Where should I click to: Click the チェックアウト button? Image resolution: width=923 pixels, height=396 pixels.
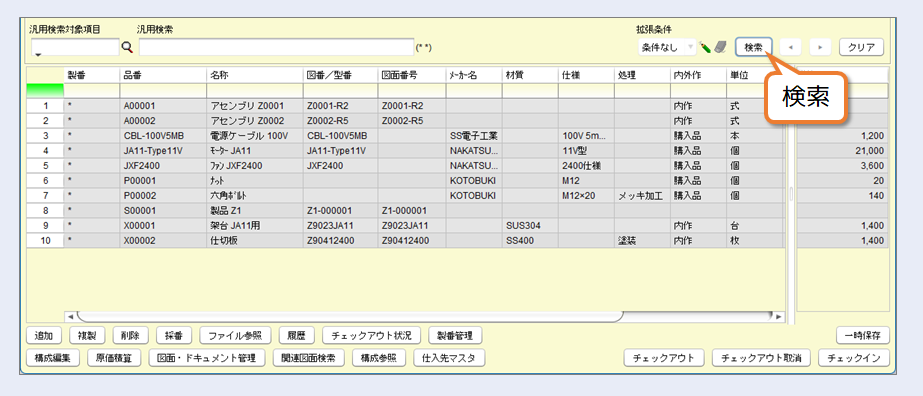point(663,358)
